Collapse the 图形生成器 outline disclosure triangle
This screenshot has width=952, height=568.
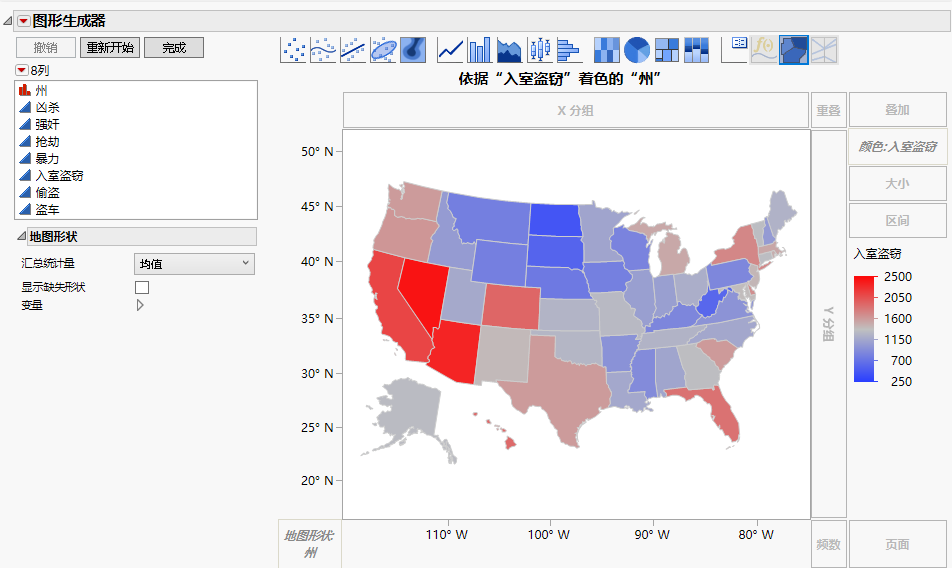coord(7,21)
